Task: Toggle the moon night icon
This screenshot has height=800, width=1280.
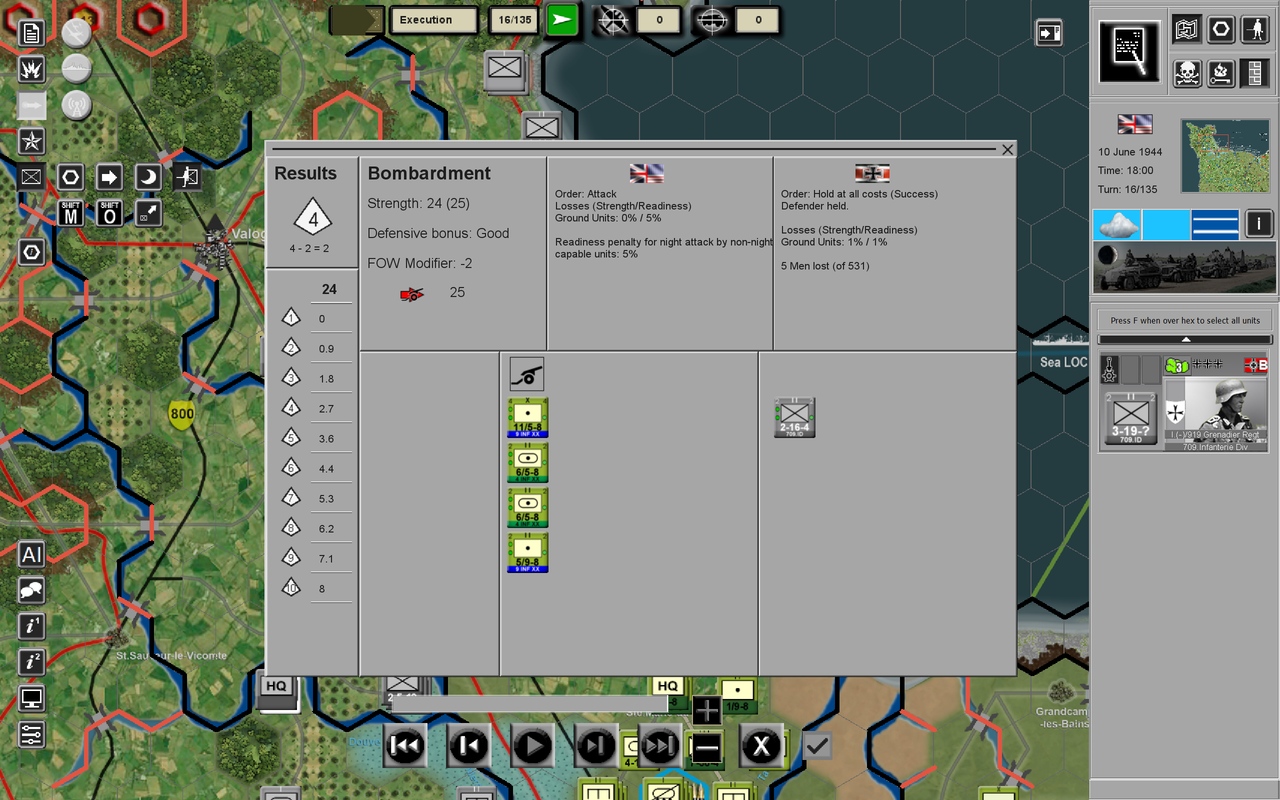Action: pos(148,178)
